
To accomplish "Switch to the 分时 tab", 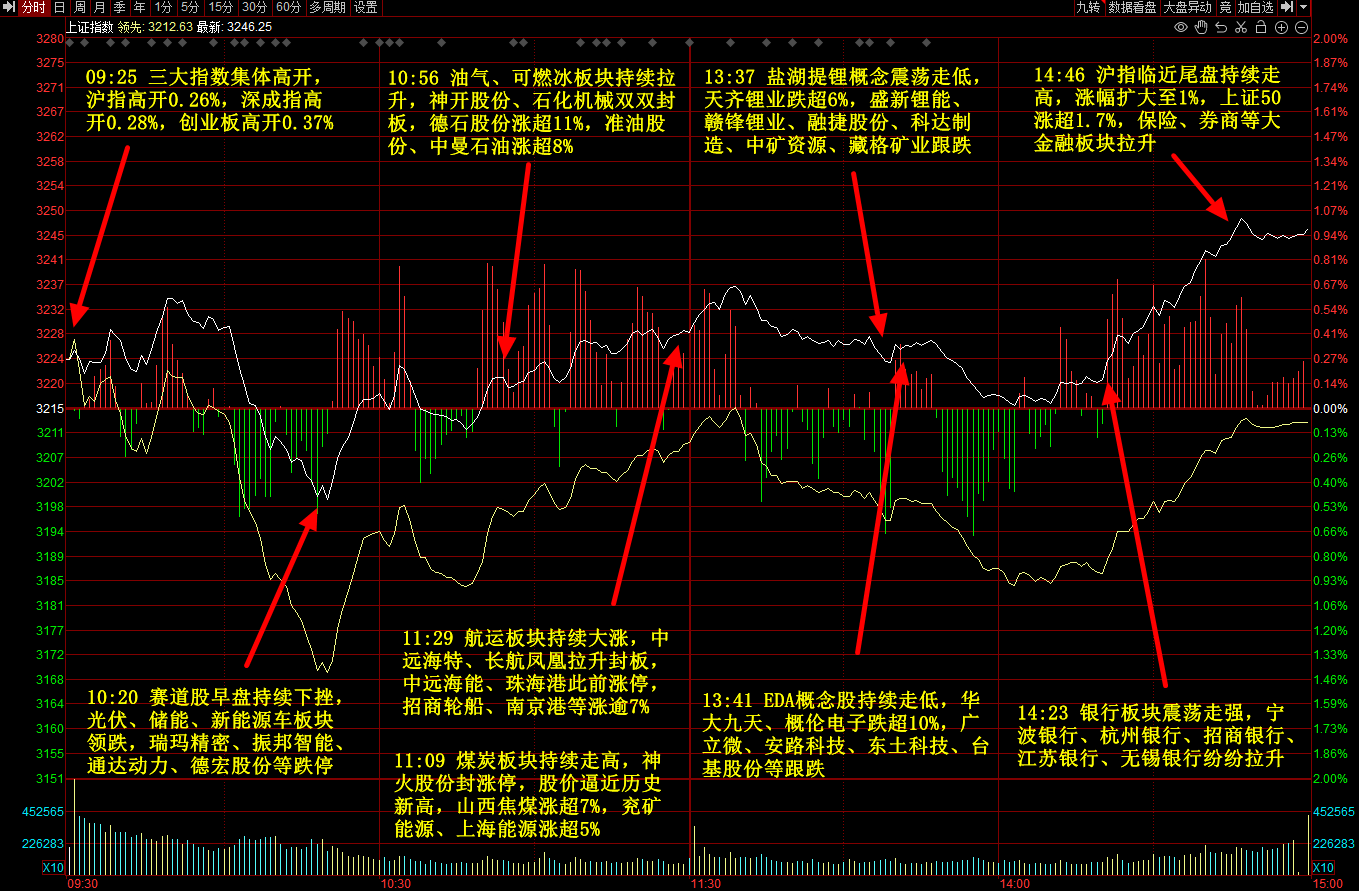I will click(34, 7).
